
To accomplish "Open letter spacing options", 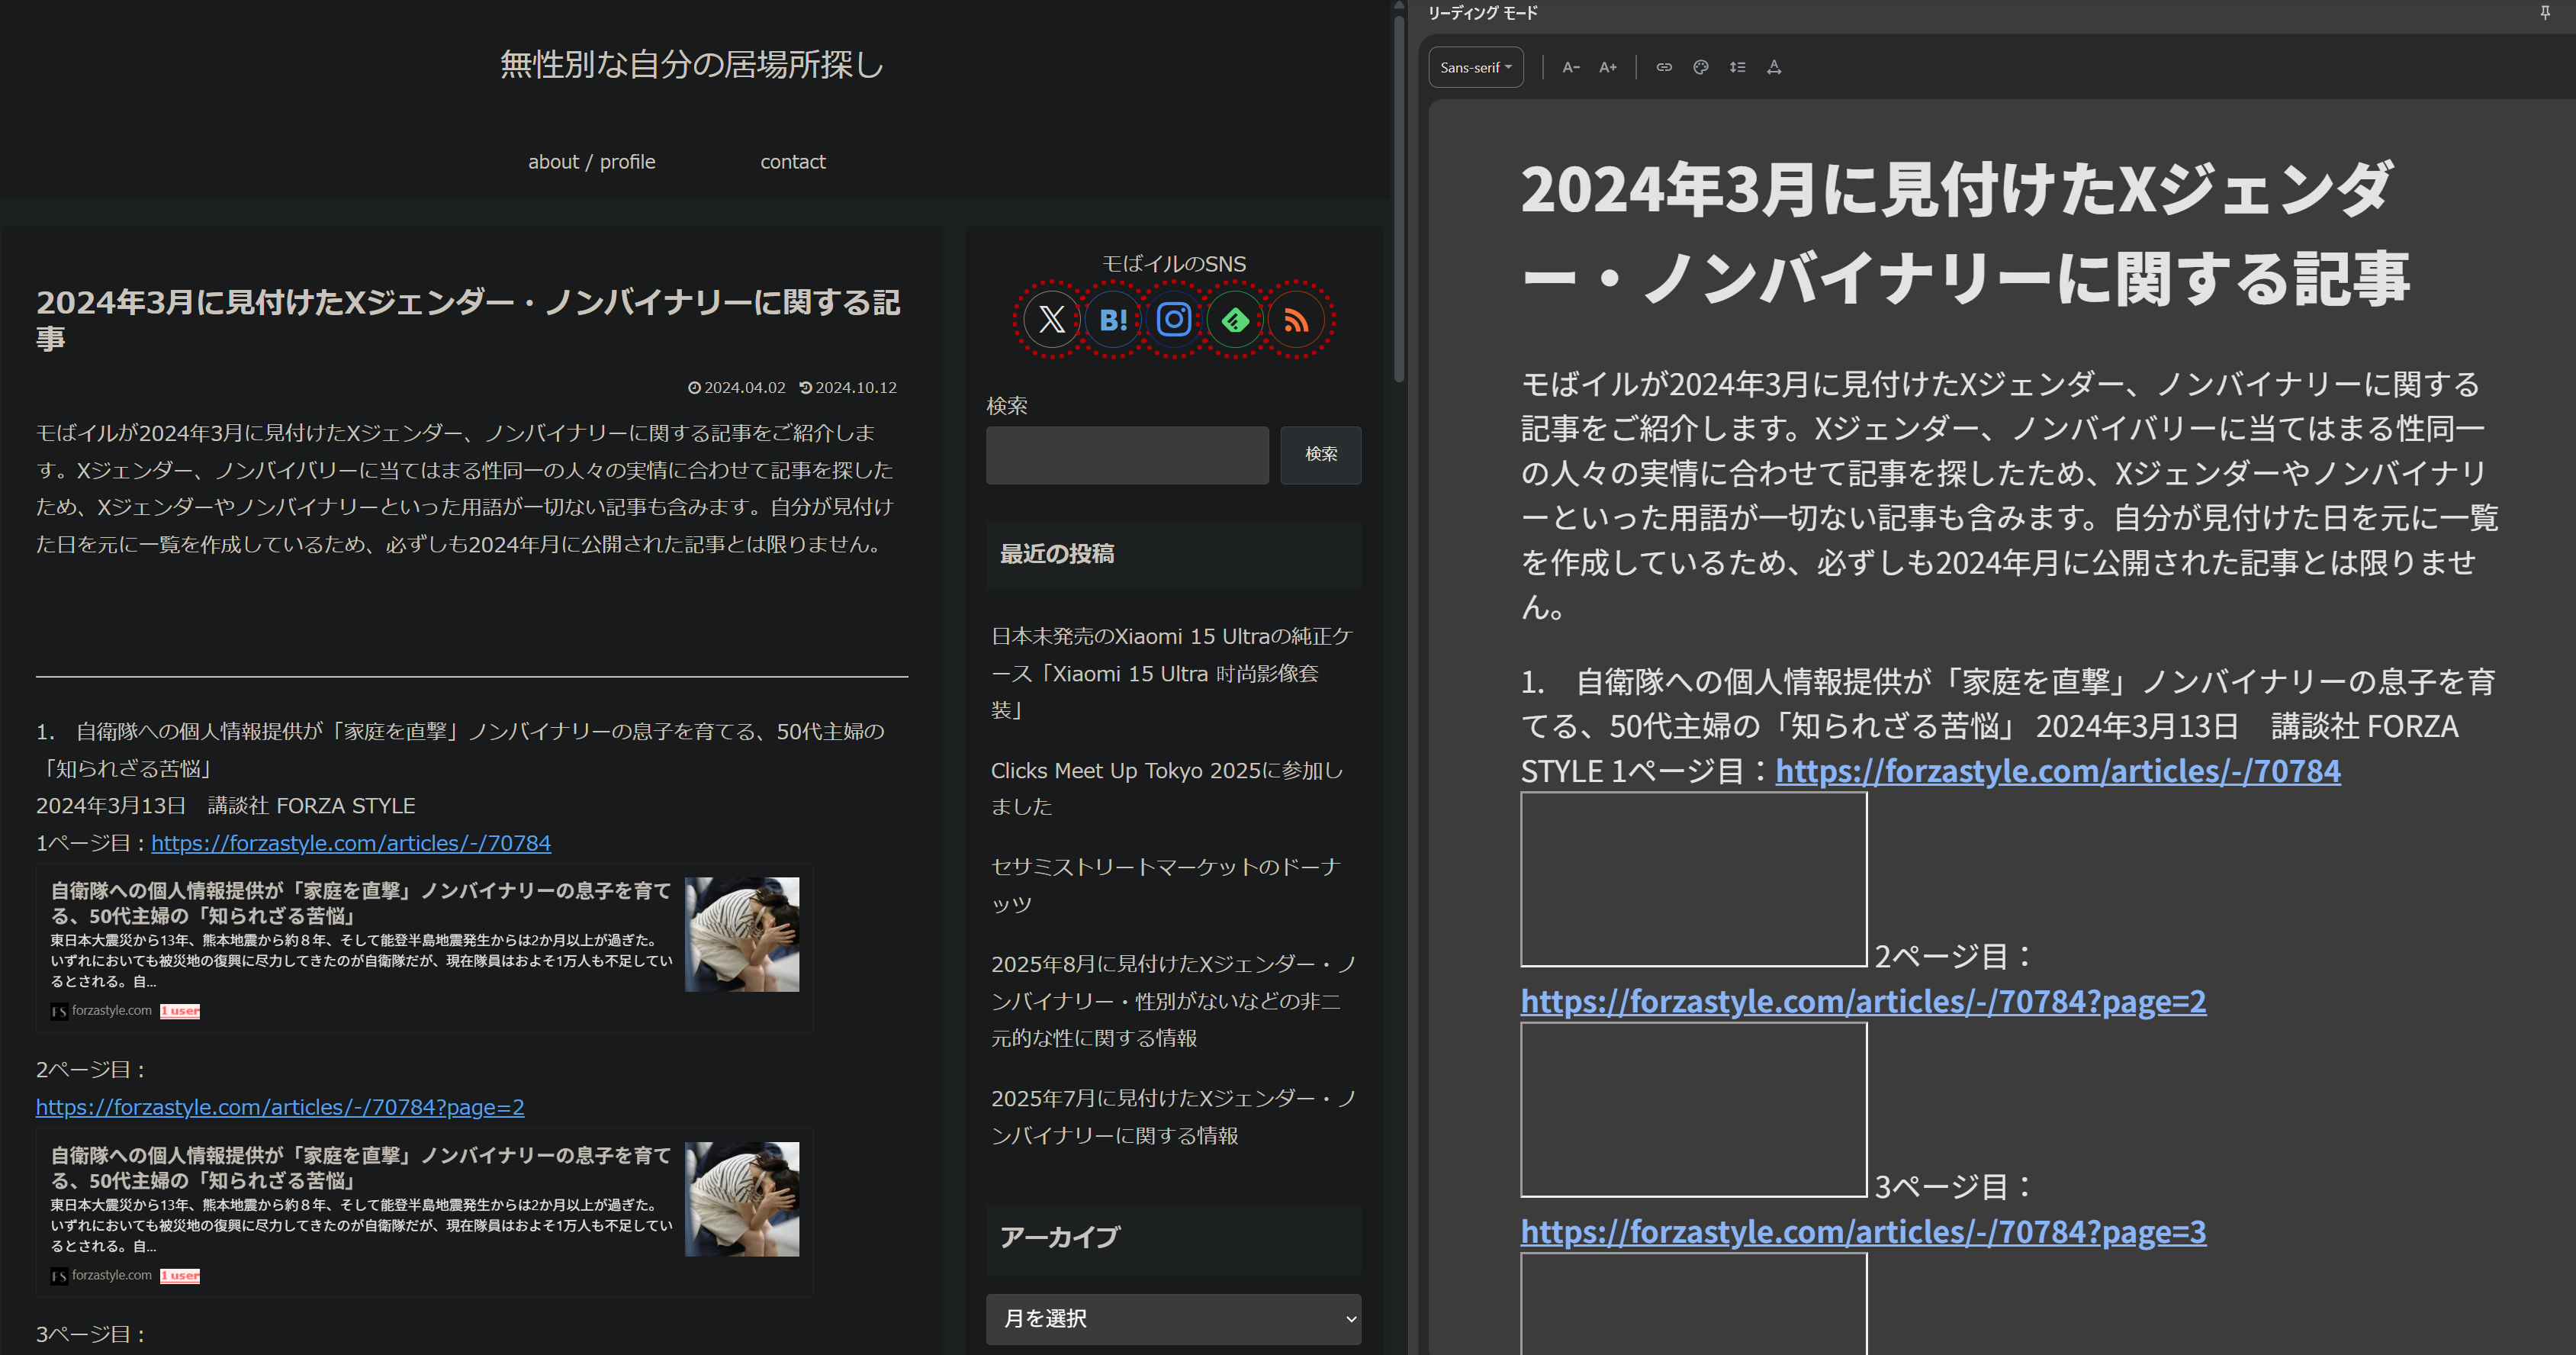I will click(1774, 67).
